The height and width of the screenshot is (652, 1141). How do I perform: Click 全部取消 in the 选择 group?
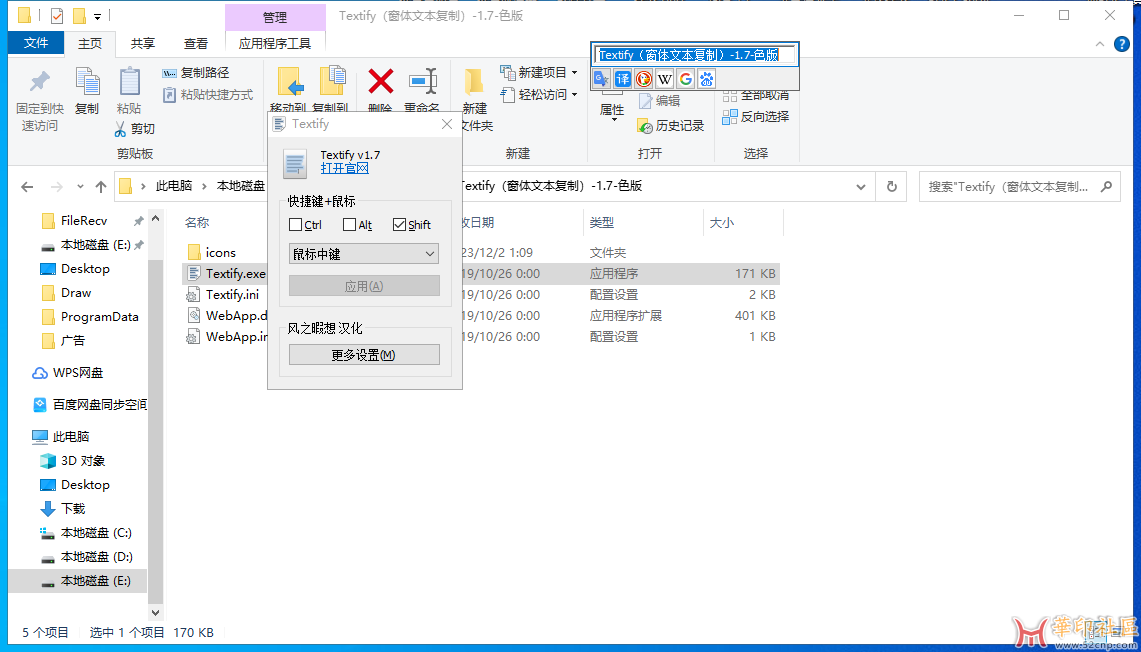pyautogui.click(x=755, y=95)
